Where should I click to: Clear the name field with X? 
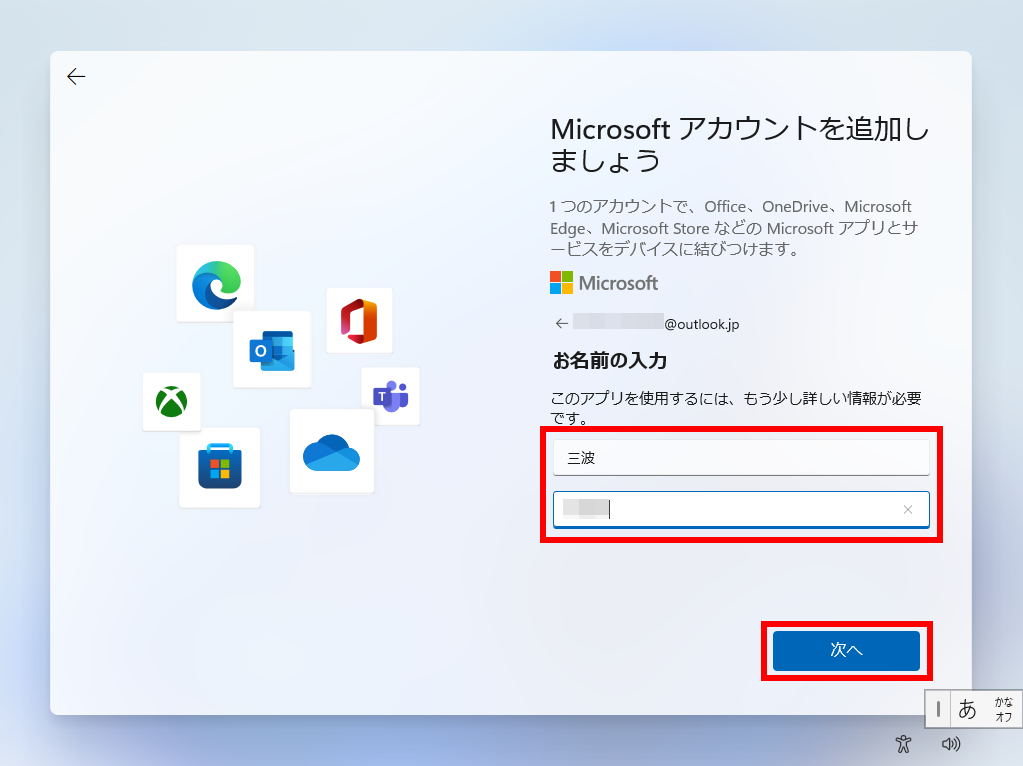point(908,509)
